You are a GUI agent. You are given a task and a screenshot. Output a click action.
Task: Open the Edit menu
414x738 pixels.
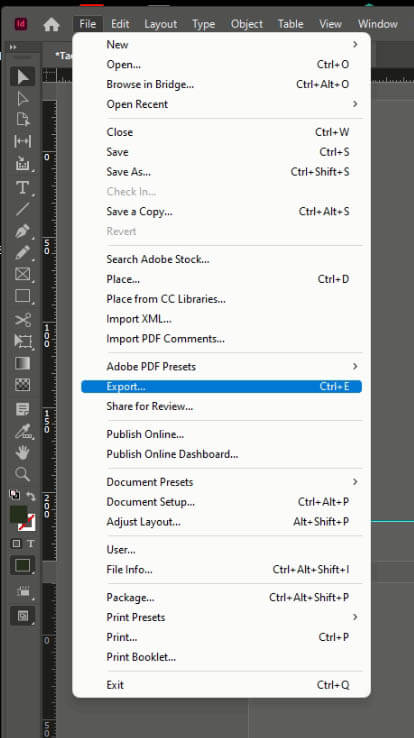point(120,24)
